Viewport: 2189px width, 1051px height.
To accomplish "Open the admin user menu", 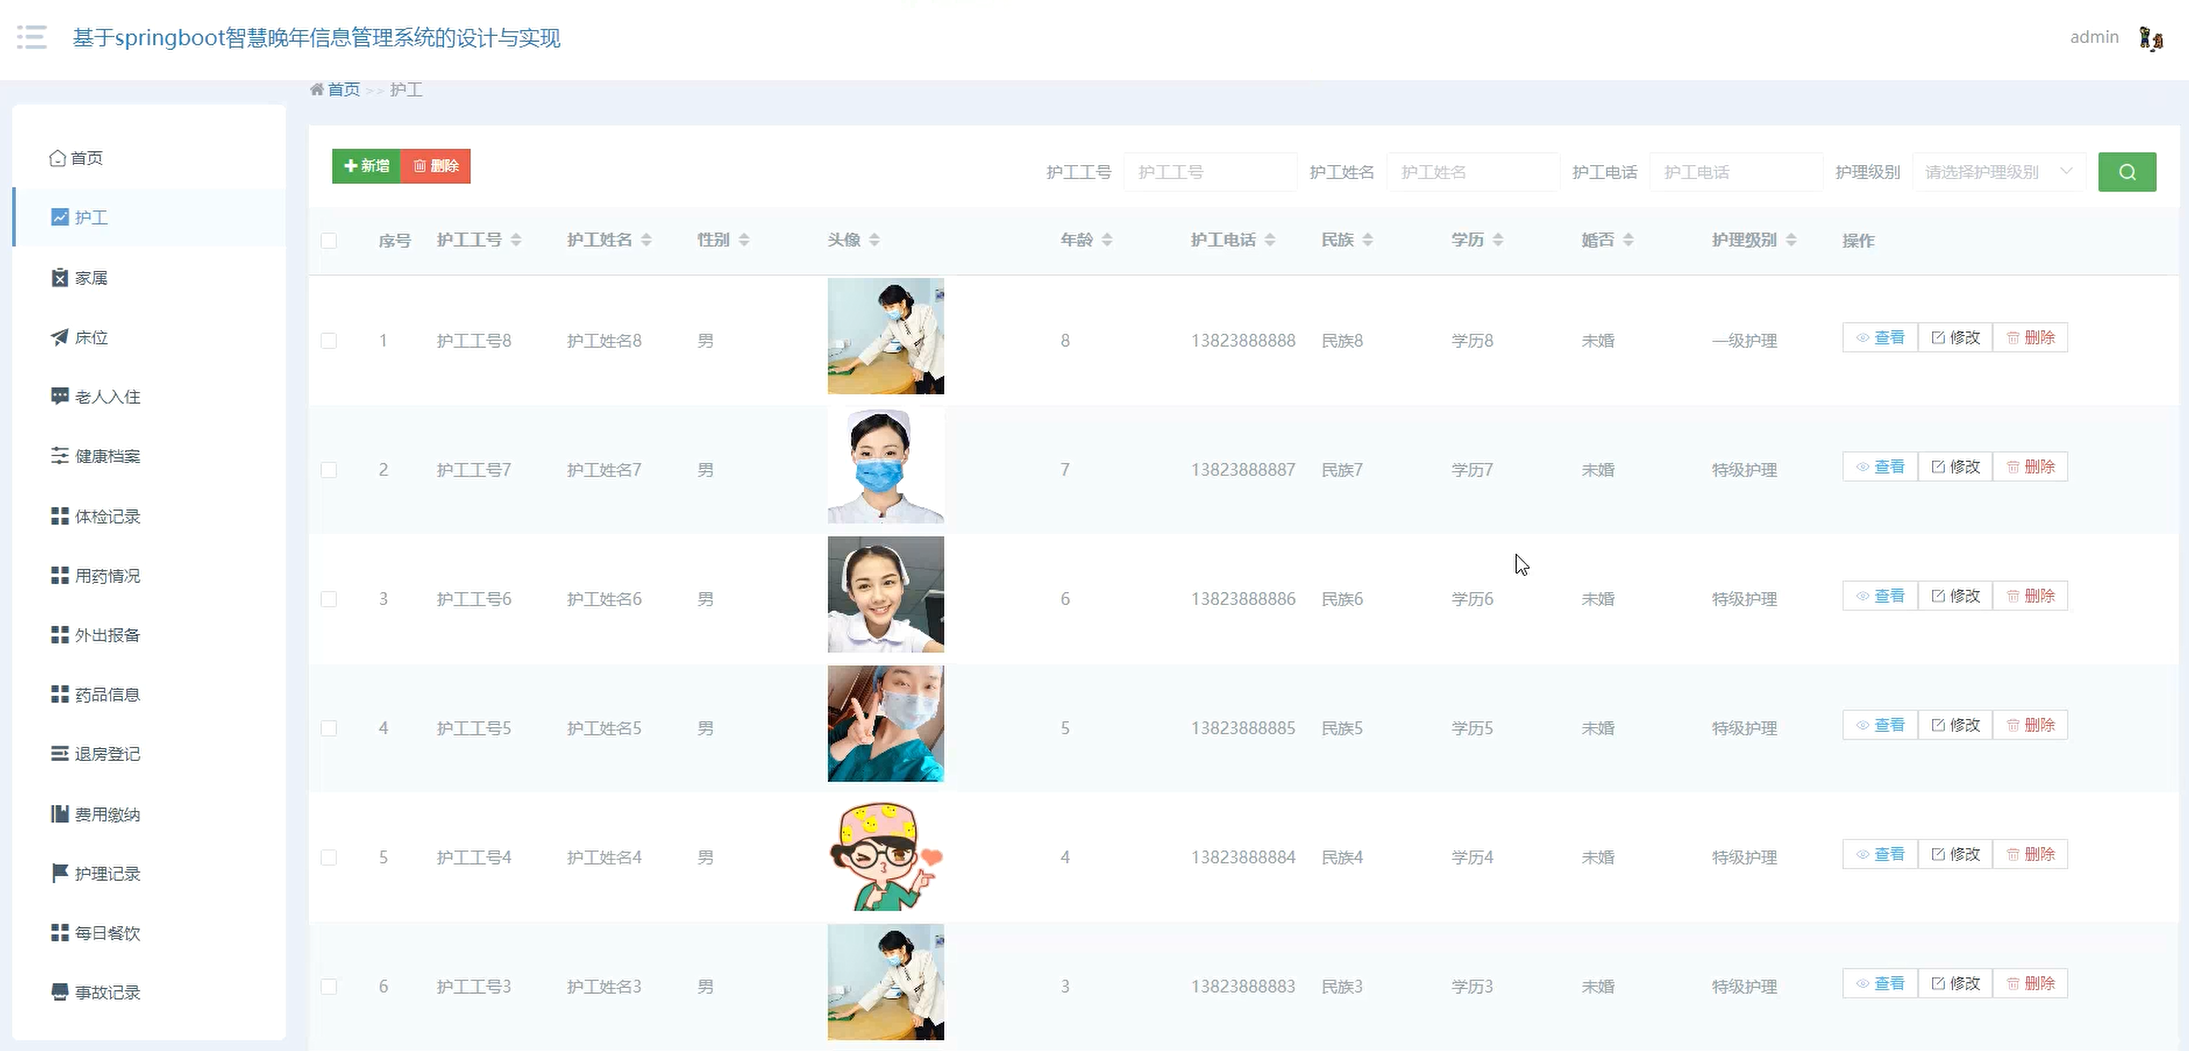I will point(2094,38).
